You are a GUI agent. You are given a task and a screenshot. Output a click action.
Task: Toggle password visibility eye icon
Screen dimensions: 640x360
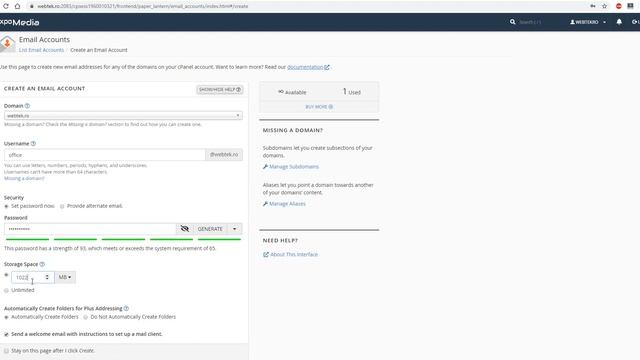pos(184,229)
